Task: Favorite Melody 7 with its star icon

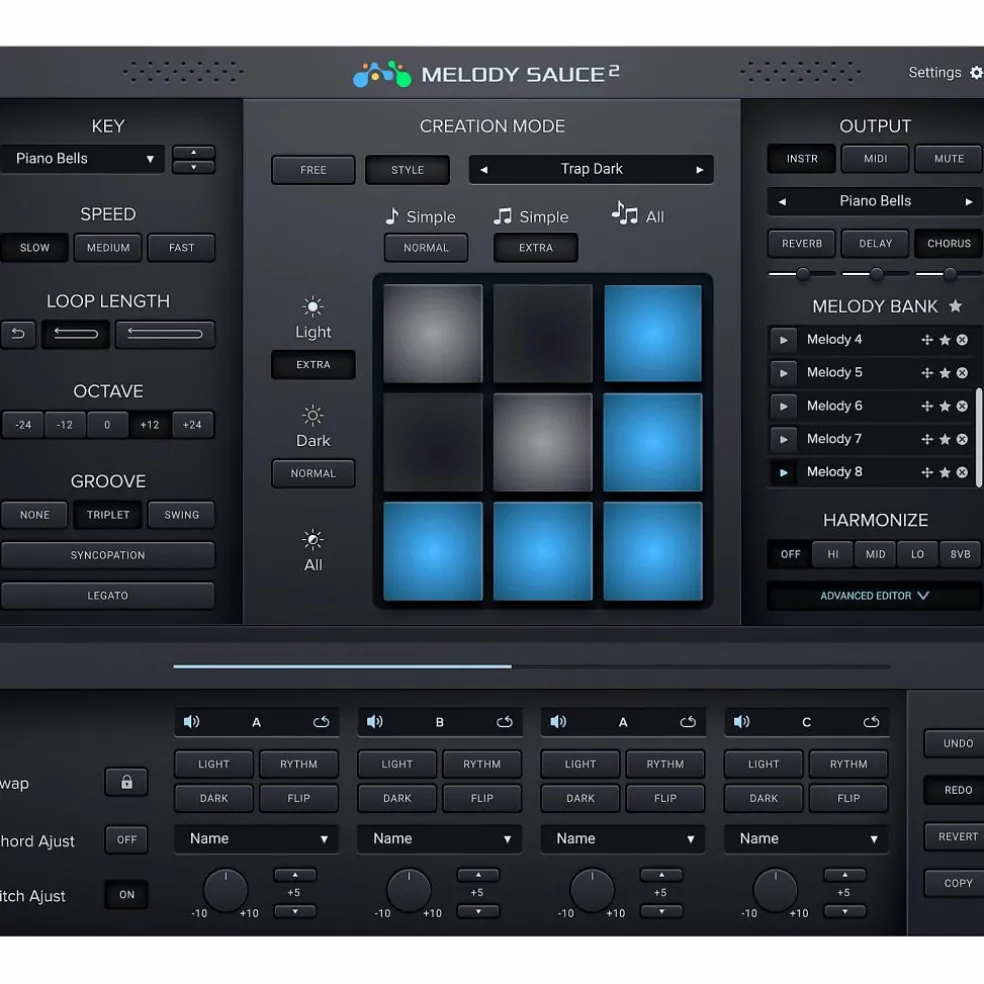Action: coord(944,439)
